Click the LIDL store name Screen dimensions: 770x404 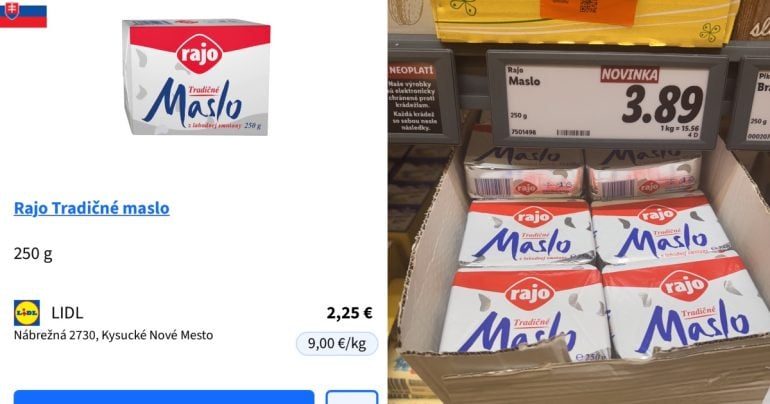[x=67, y=313]
